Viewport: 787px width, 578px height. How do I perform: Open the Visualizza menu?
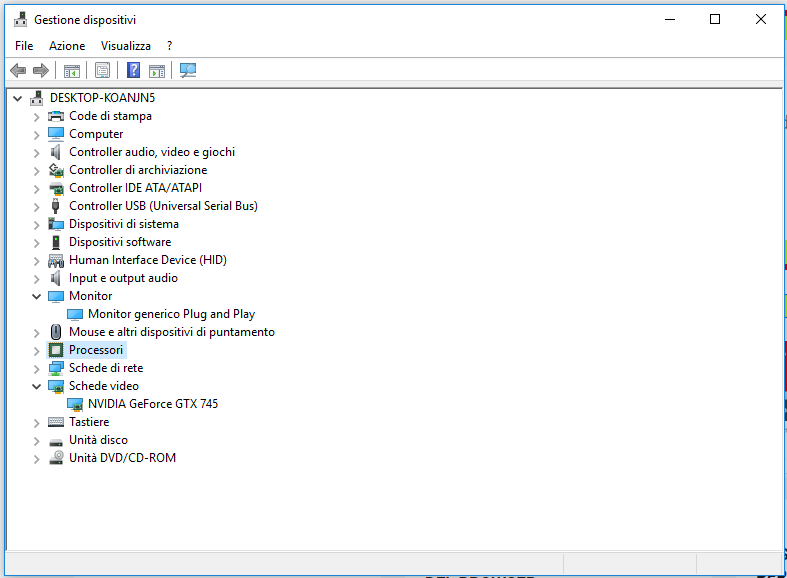(125, 46)
